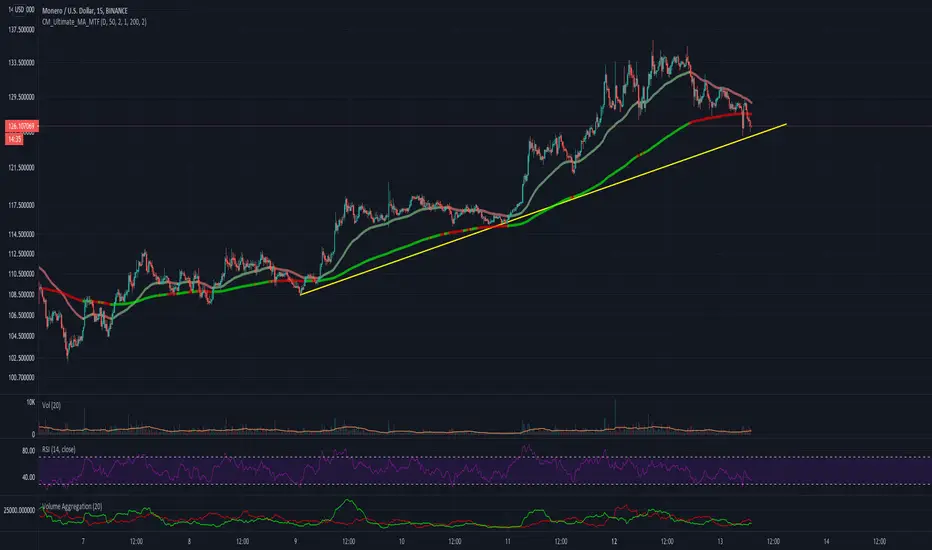This screenshot has width=932, height=550.
Task: Click the 108.500000 price axis label
Action: coord(21,295)
